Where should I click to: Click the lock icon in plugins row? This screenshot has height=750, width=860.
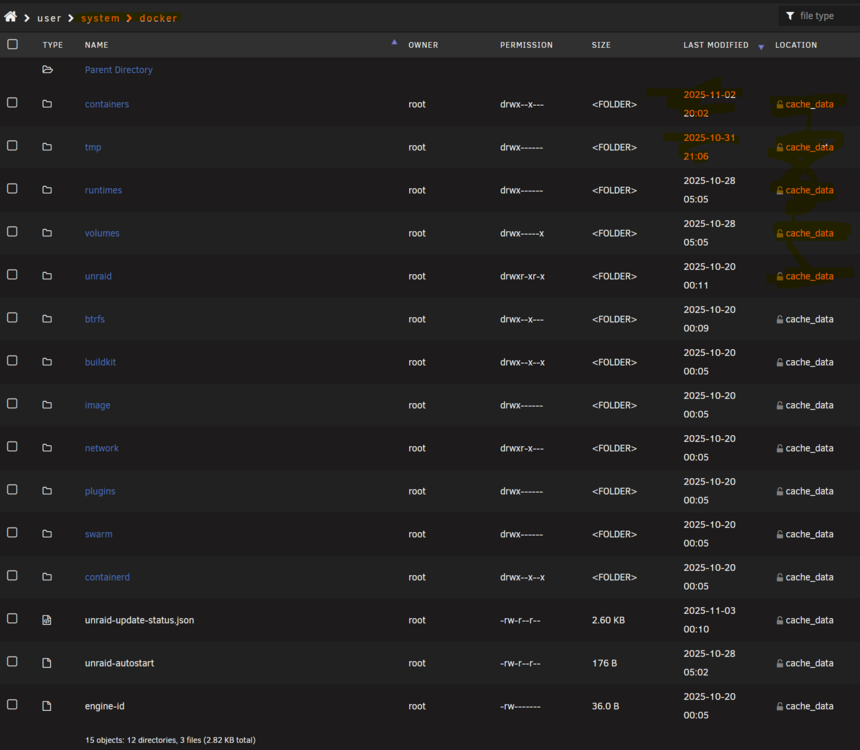(779, 491)
